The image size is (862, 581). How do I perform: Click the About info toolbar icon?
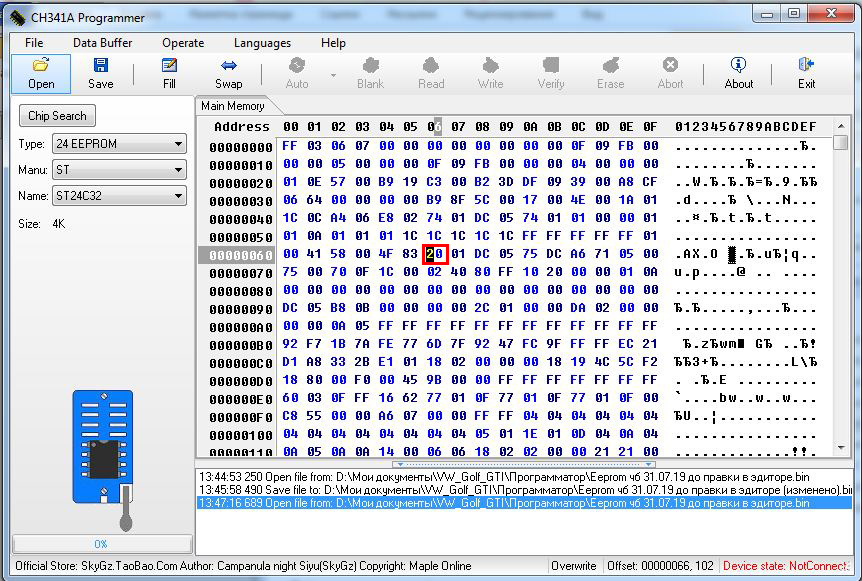coord(738,65)
